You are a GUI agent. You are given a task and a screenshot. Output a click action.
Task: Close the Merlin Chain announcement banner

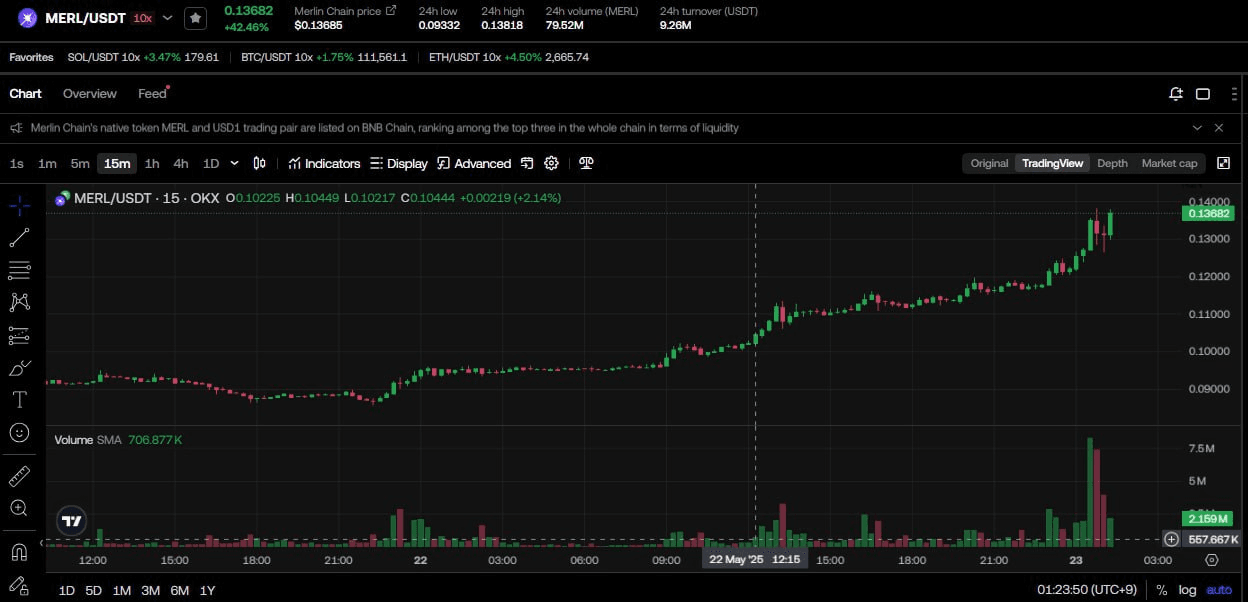click(1219, 128)
